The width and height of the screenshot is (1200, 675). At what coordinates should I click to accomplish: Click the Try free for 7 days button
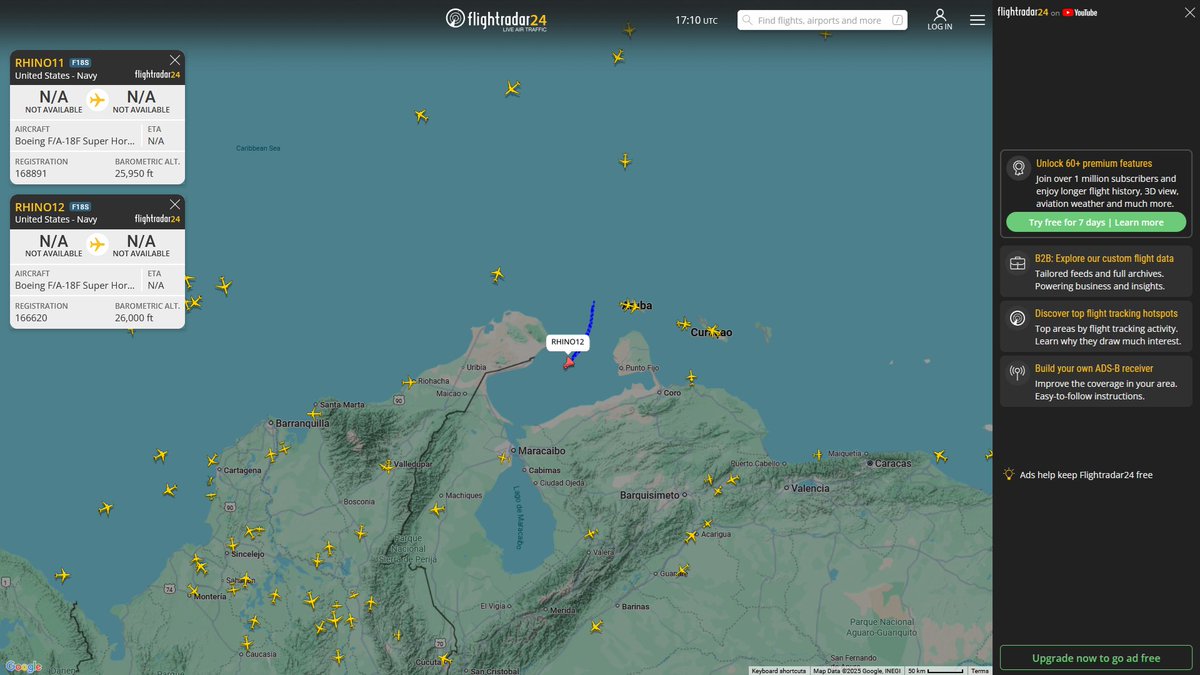(1095, 221)
